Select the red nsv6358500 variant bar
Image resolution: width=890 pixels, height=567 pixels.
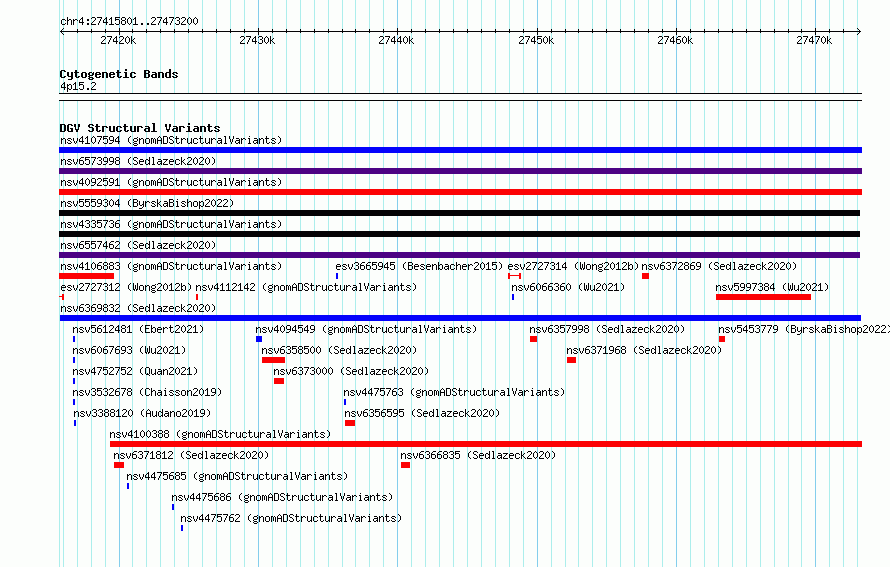click(274, 360)
